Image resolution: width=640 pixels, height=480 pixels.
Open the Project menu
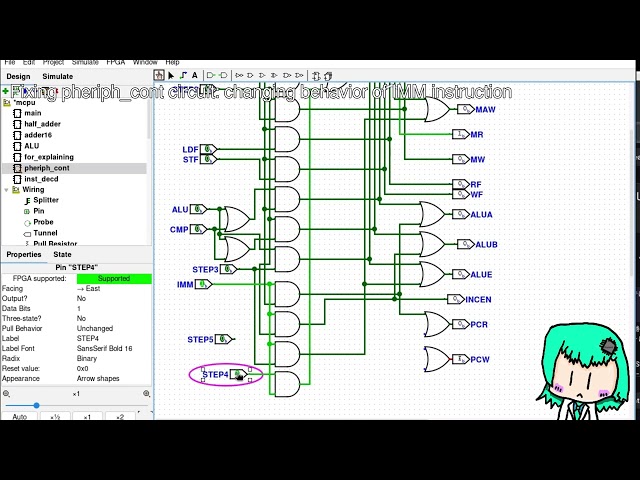point(53,62)
